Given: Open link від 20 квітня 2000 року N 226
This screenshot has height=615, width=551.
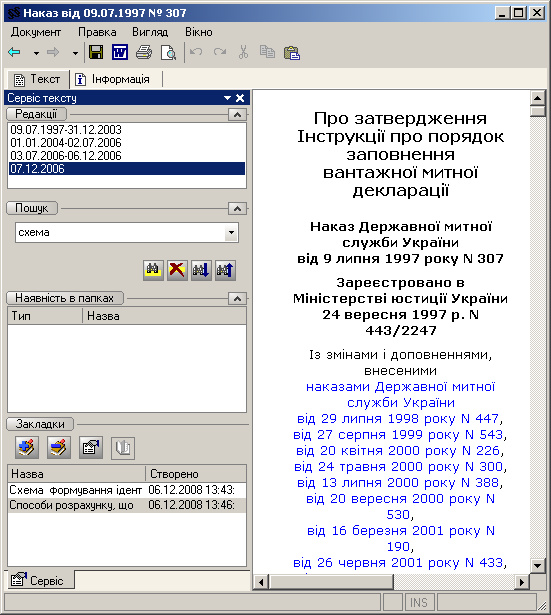Looking at the screenshot, I should pyautogui.click(x=398, y=451).
